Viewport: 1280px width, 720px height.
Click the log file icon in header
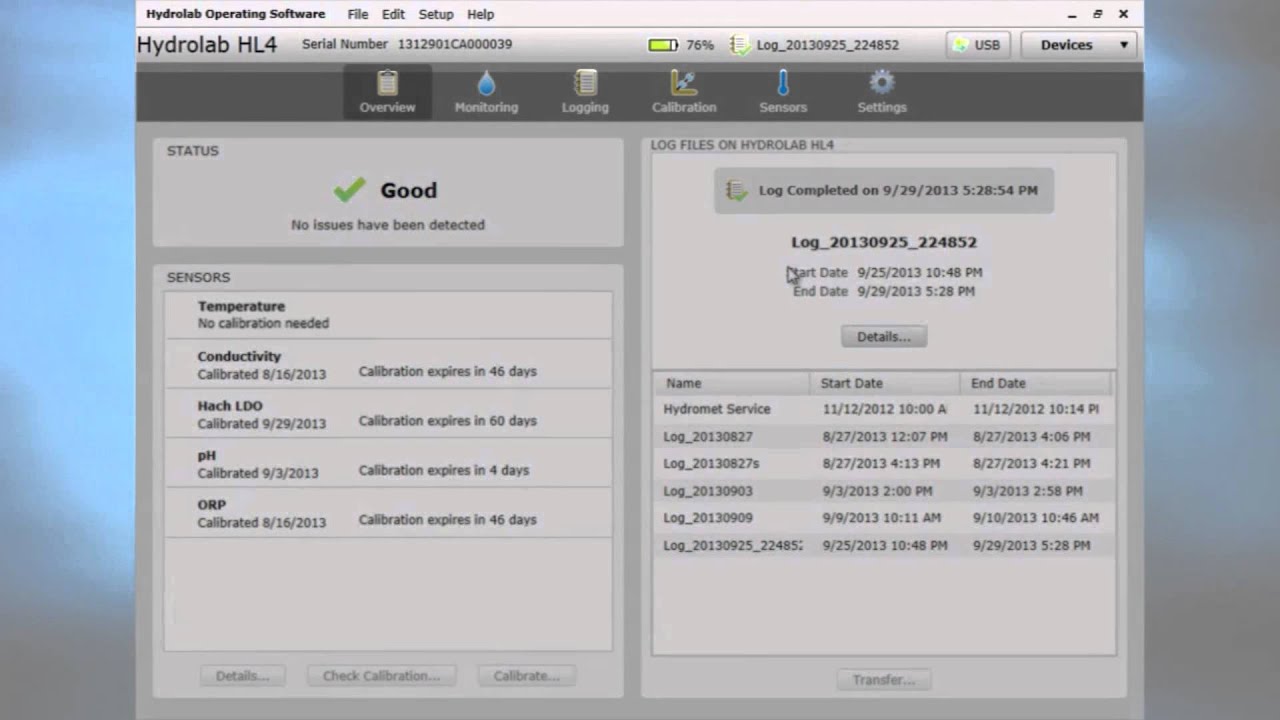pyautogui.click(x=739, y=45)
